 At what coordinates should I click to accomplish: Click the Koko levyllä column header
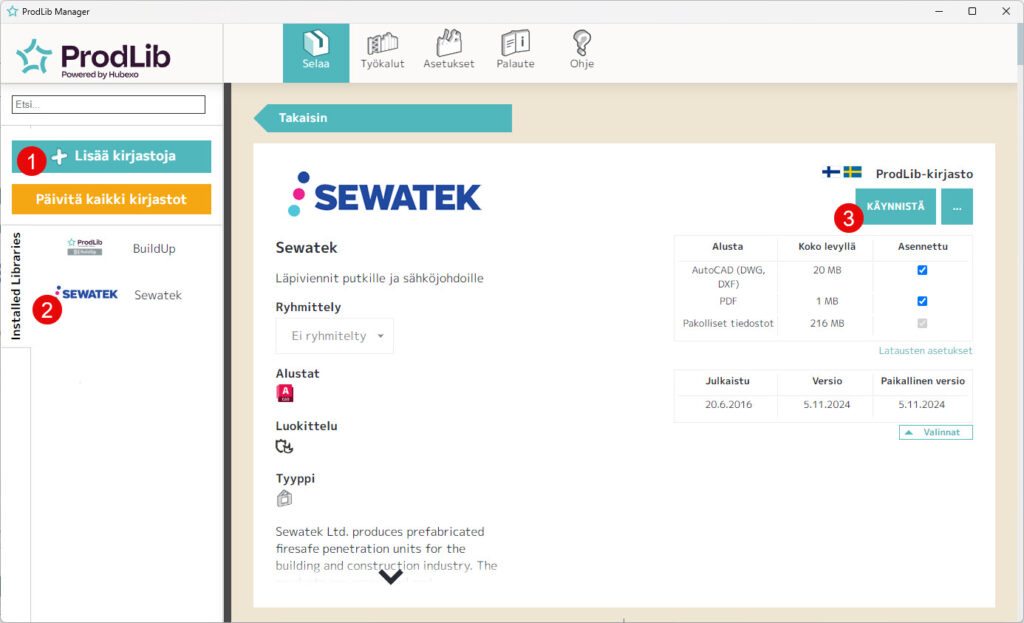(x=827, y=246)
